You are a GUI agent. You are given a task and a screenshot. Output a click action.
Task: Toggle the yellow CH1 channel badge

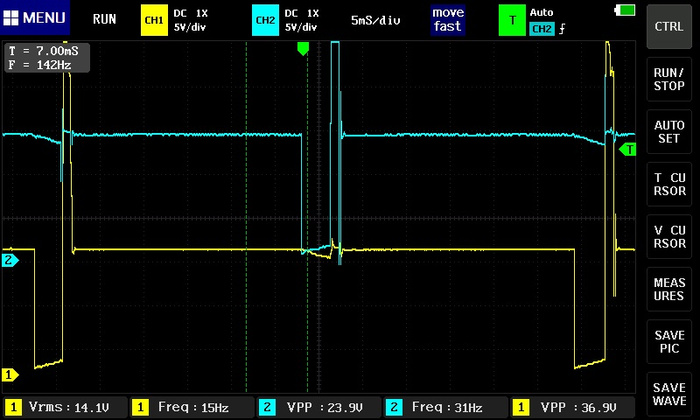153,19
